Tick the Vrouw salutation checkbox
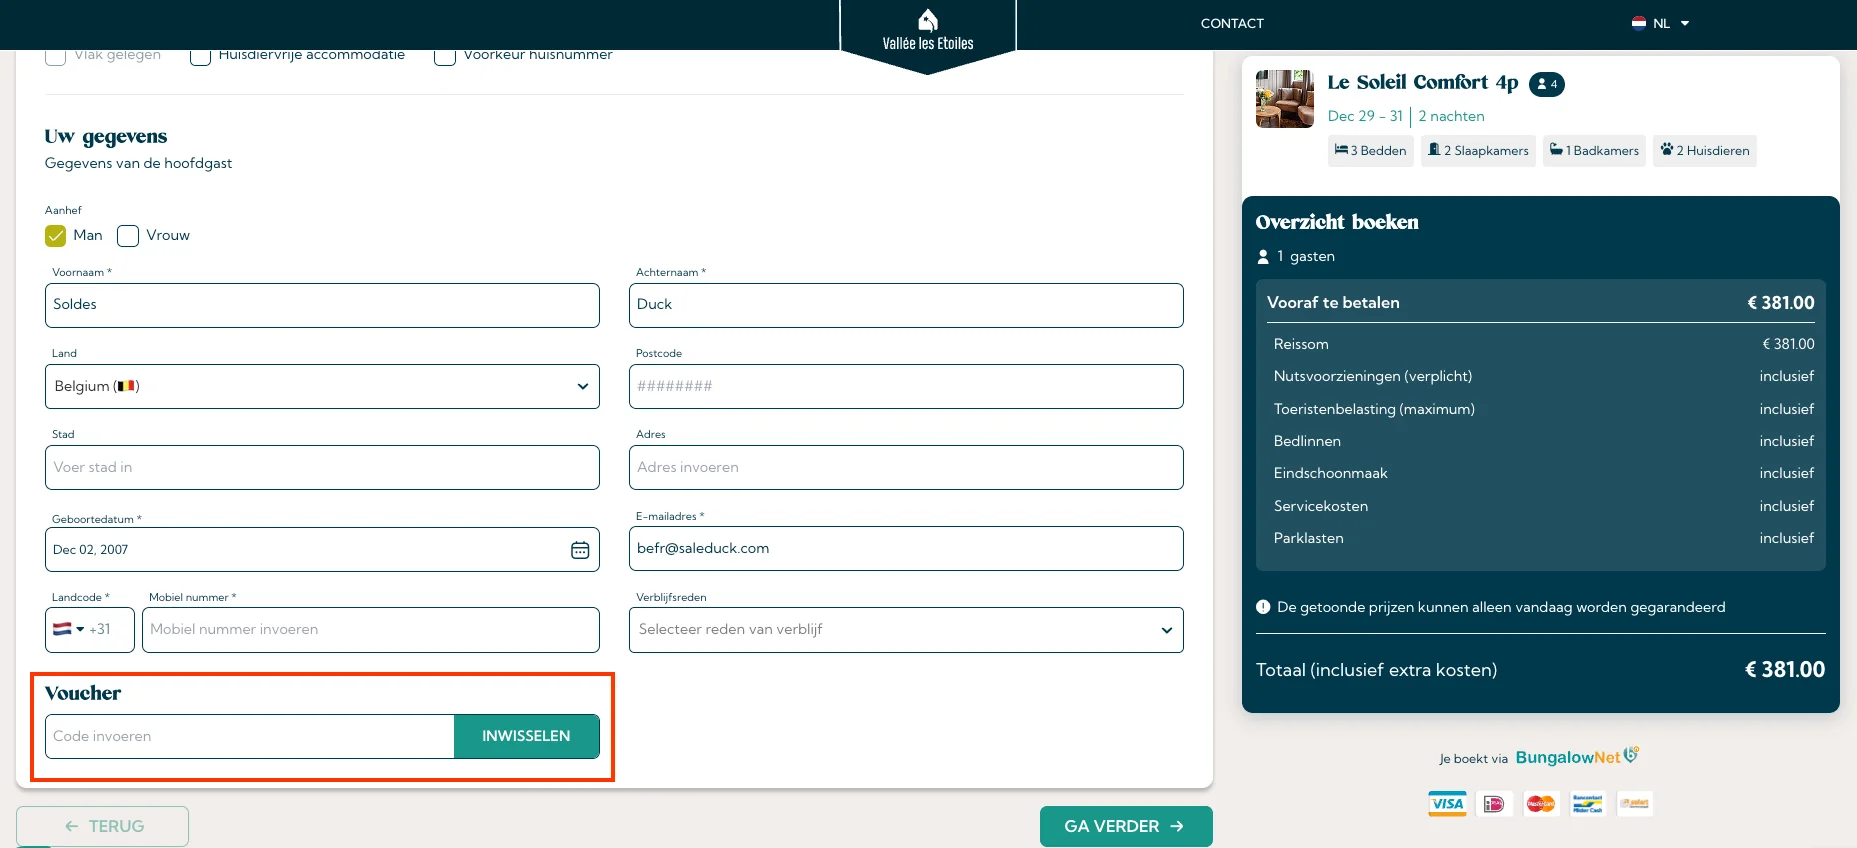The width and height of the screenshot is (1857, 848). click(x=128, y=236)
